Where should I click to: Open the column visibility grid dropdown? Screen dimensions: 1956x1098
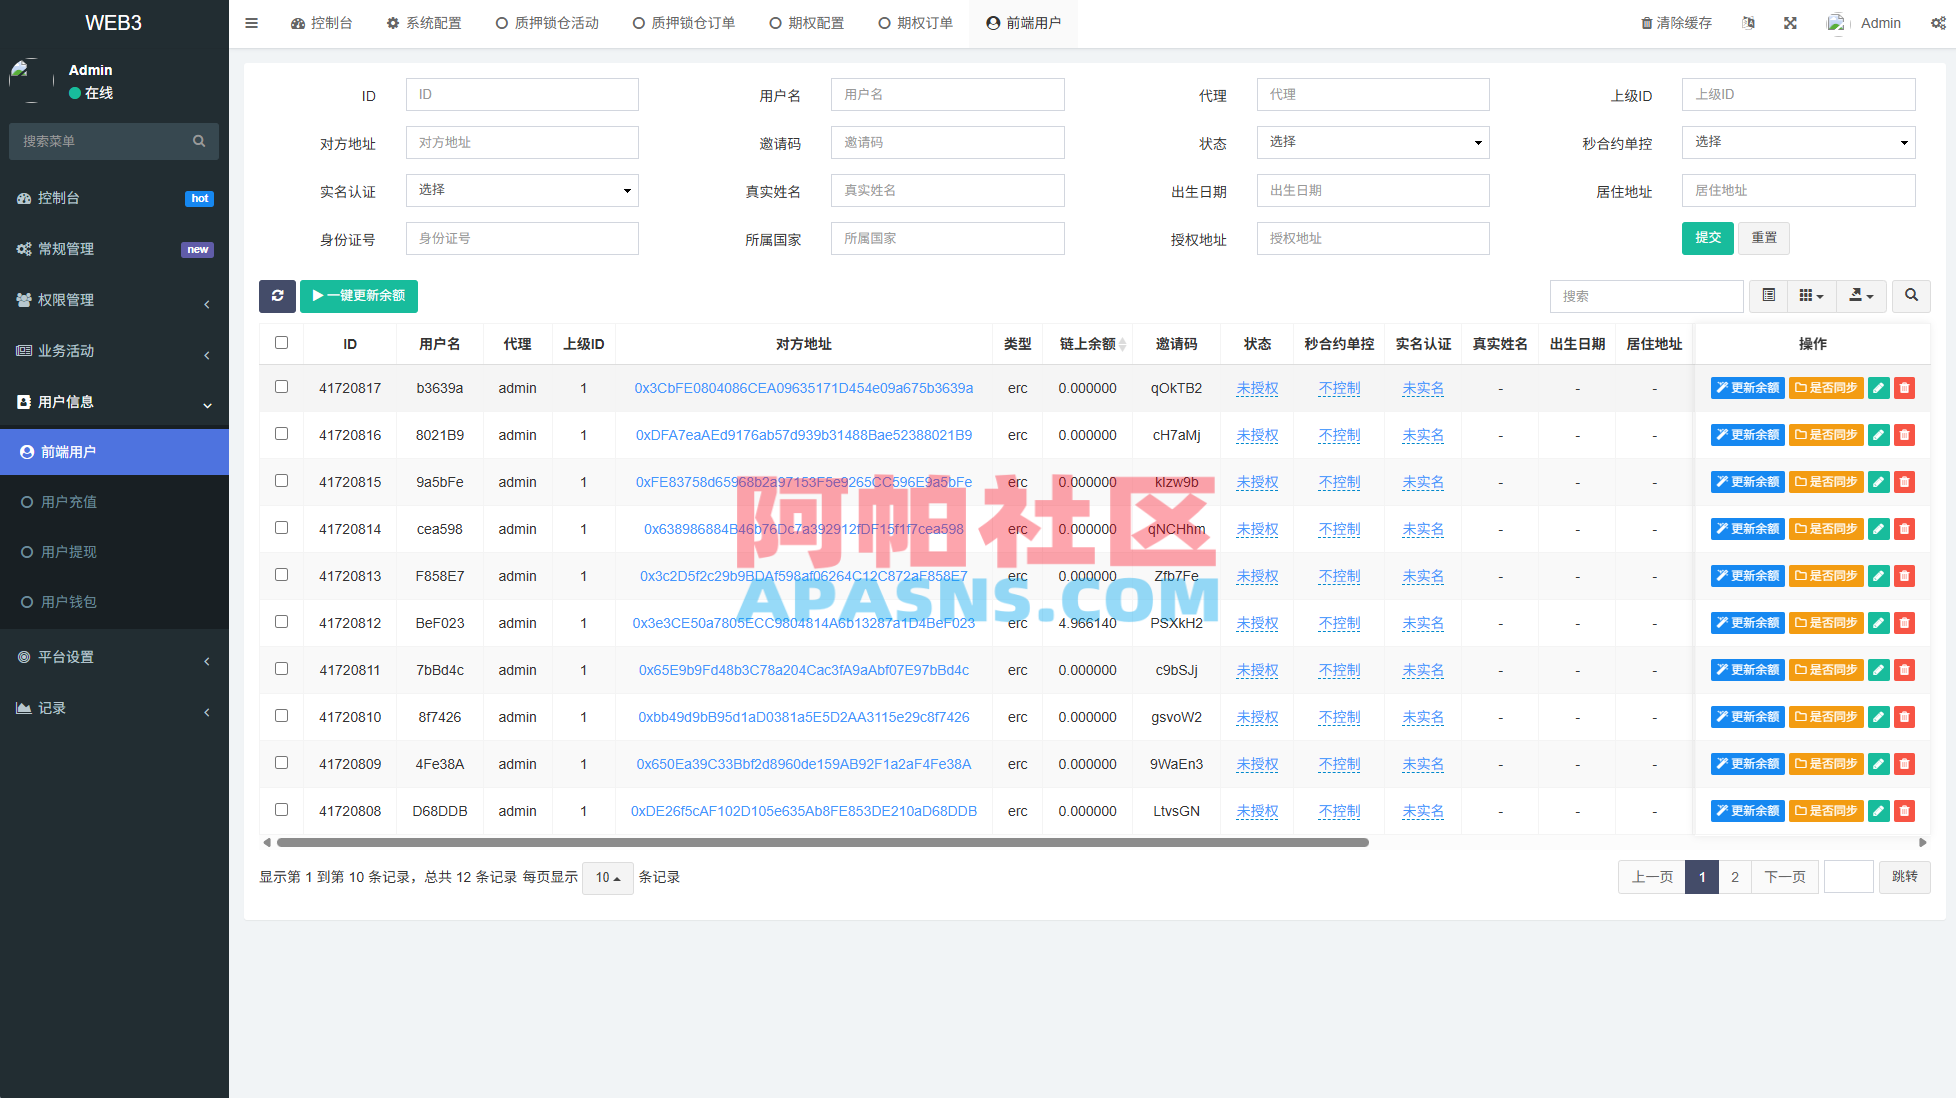coord(1811,296)
